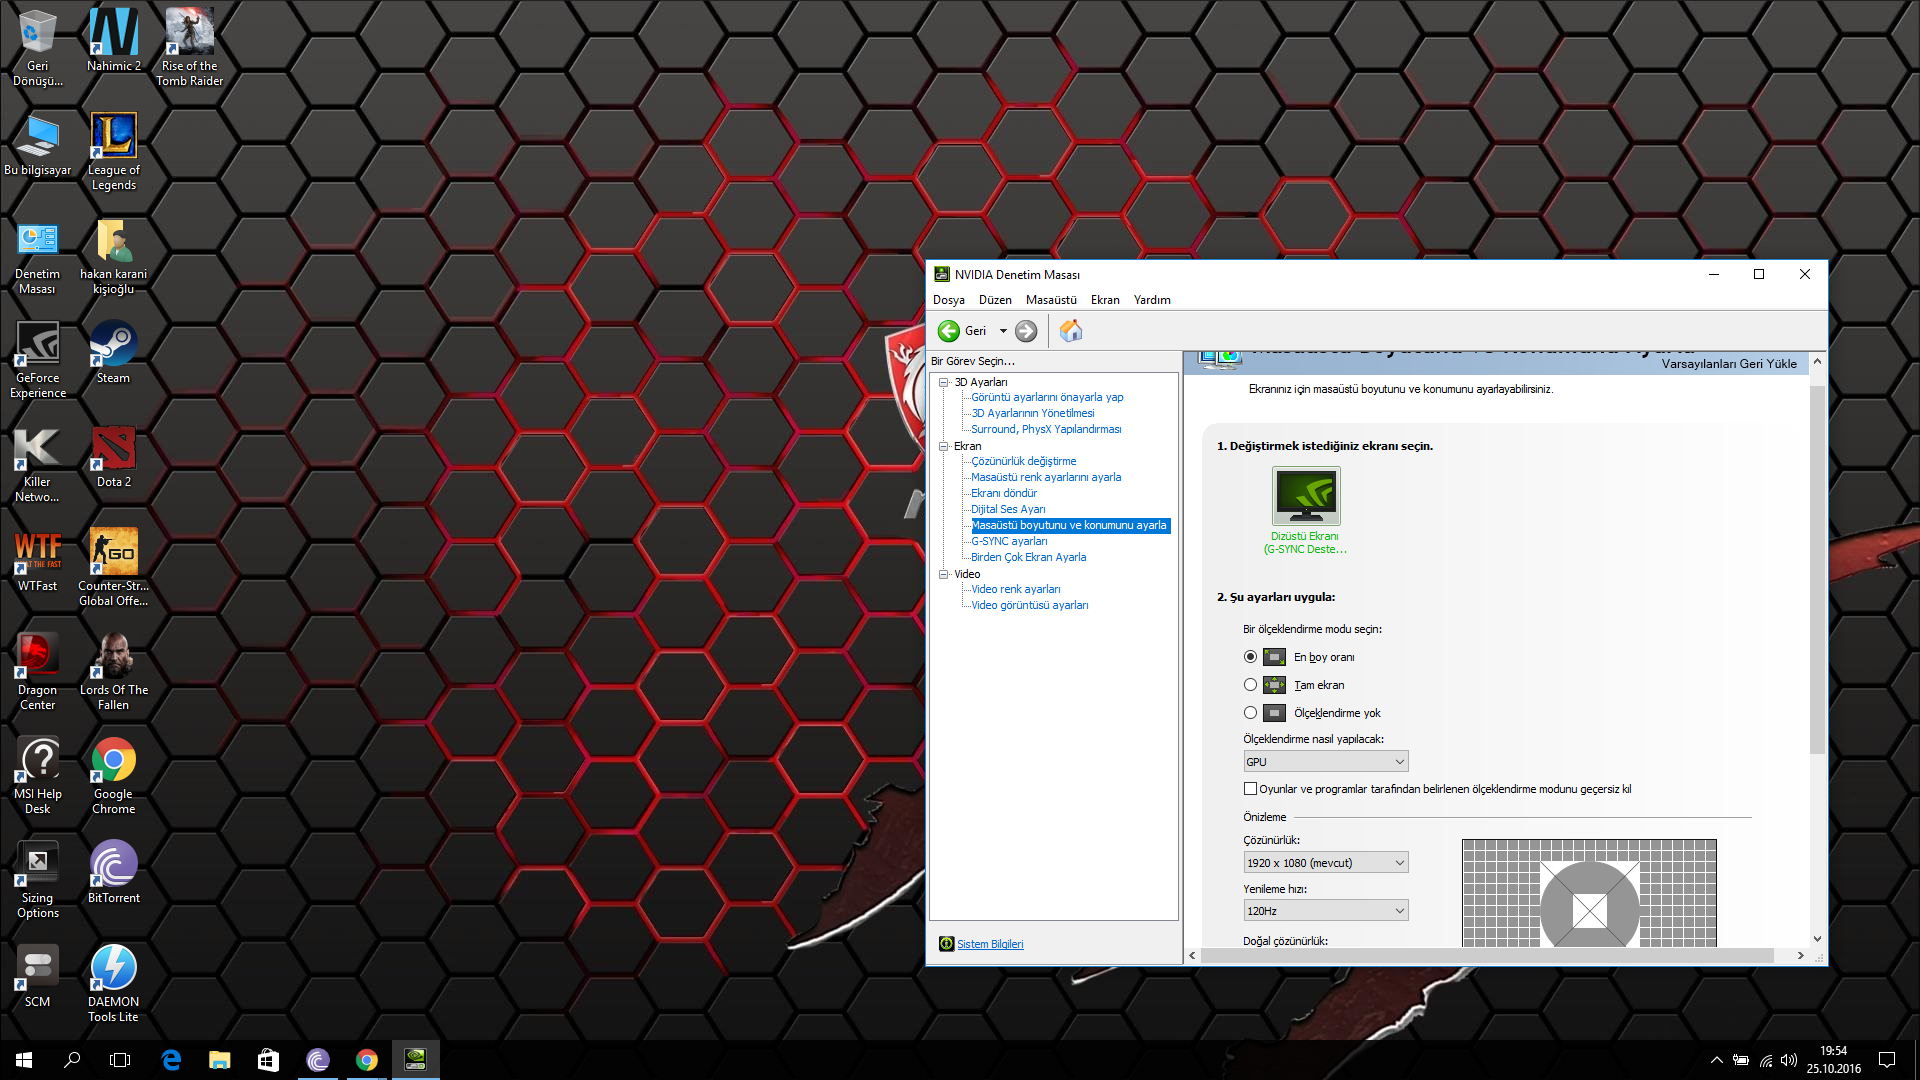Screen dimensions: 1920x1080
Task: Open G-SYNC ayarları page
Action: click(1009, 541)
